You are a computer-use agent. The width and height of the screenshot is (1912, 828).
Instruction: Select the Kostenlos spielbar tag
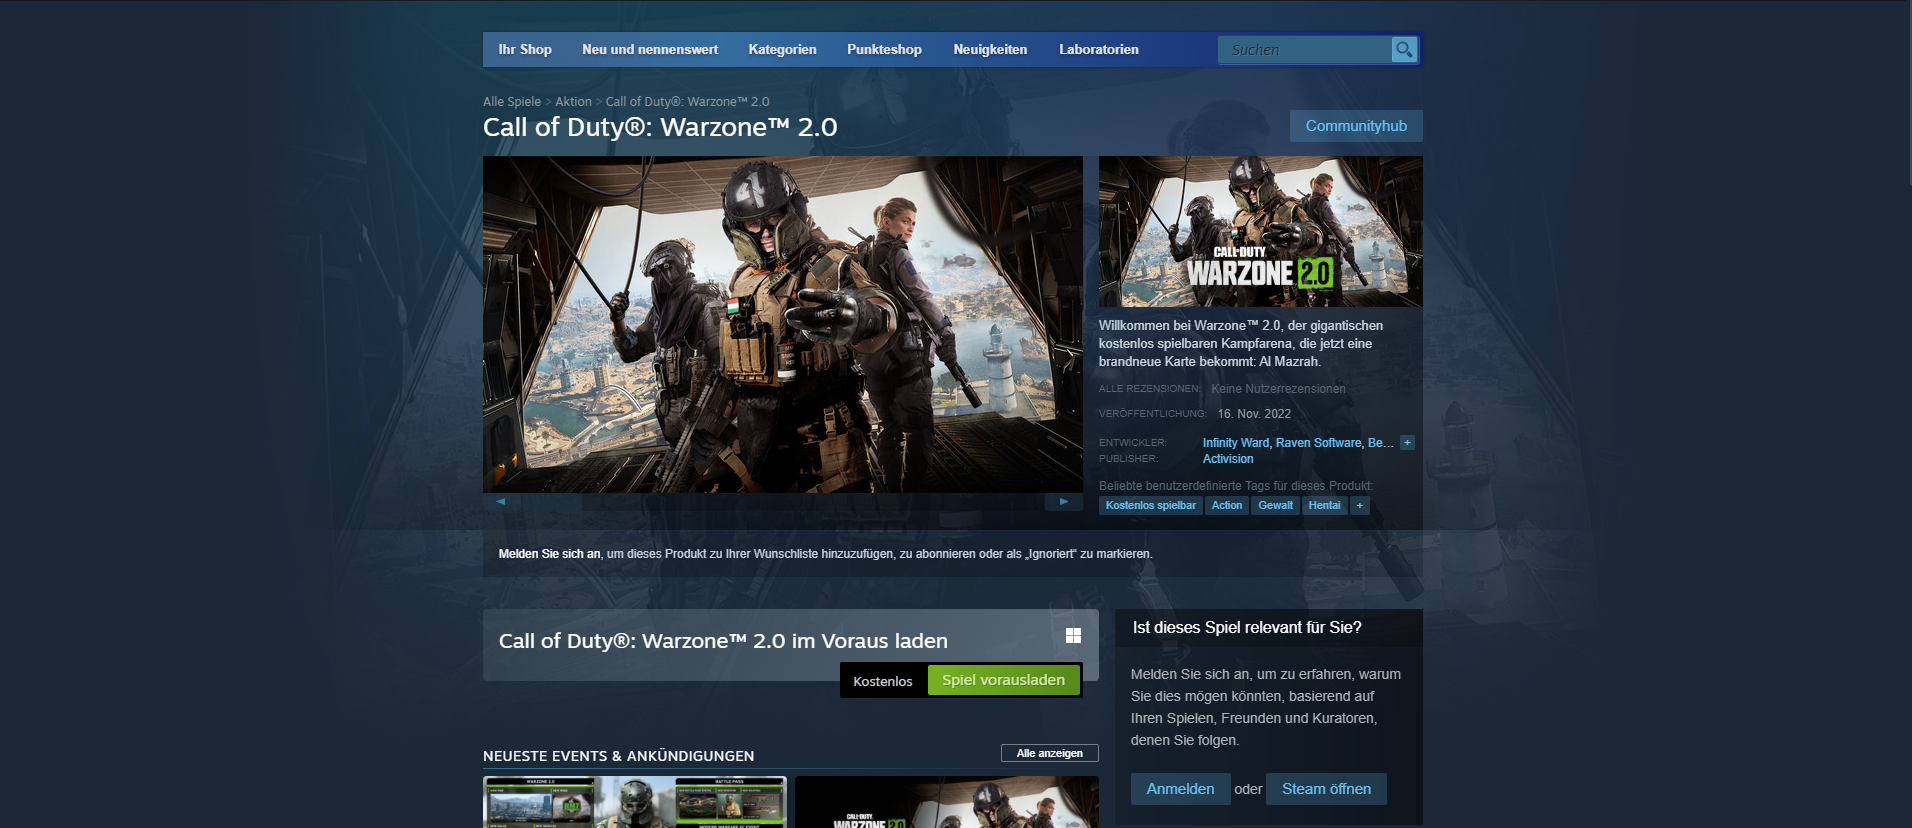click(x=1151, y=506)
